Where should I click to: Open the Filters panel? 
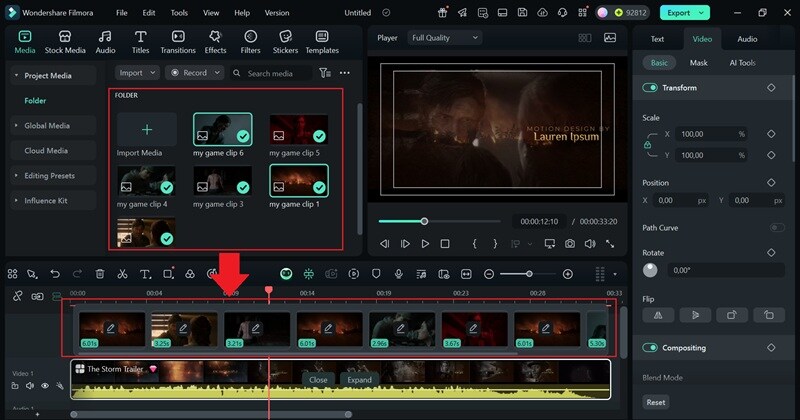click(x=250, y=42)
